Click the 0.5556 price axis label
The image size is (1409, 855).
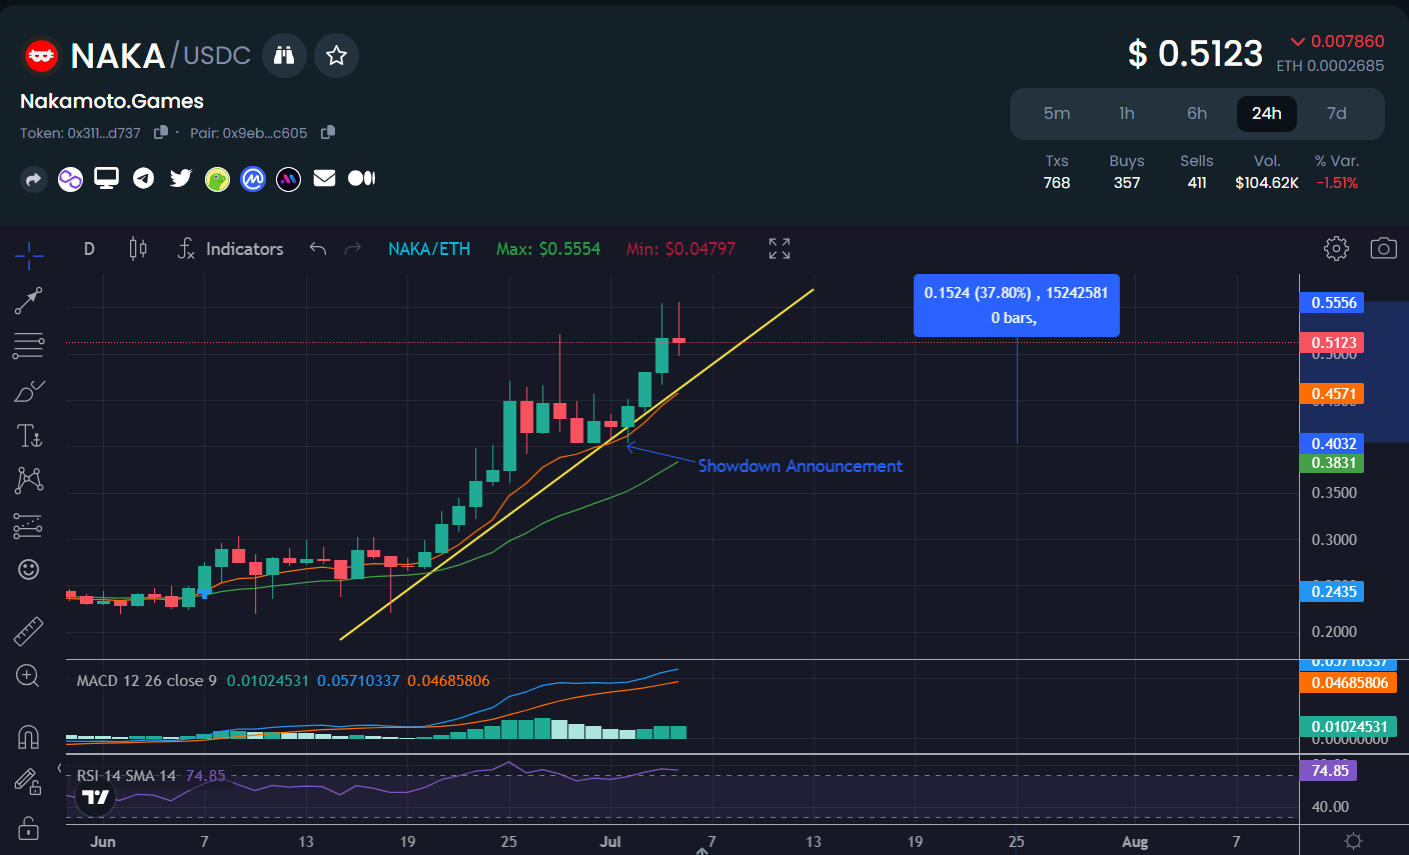pos(1334,303)
